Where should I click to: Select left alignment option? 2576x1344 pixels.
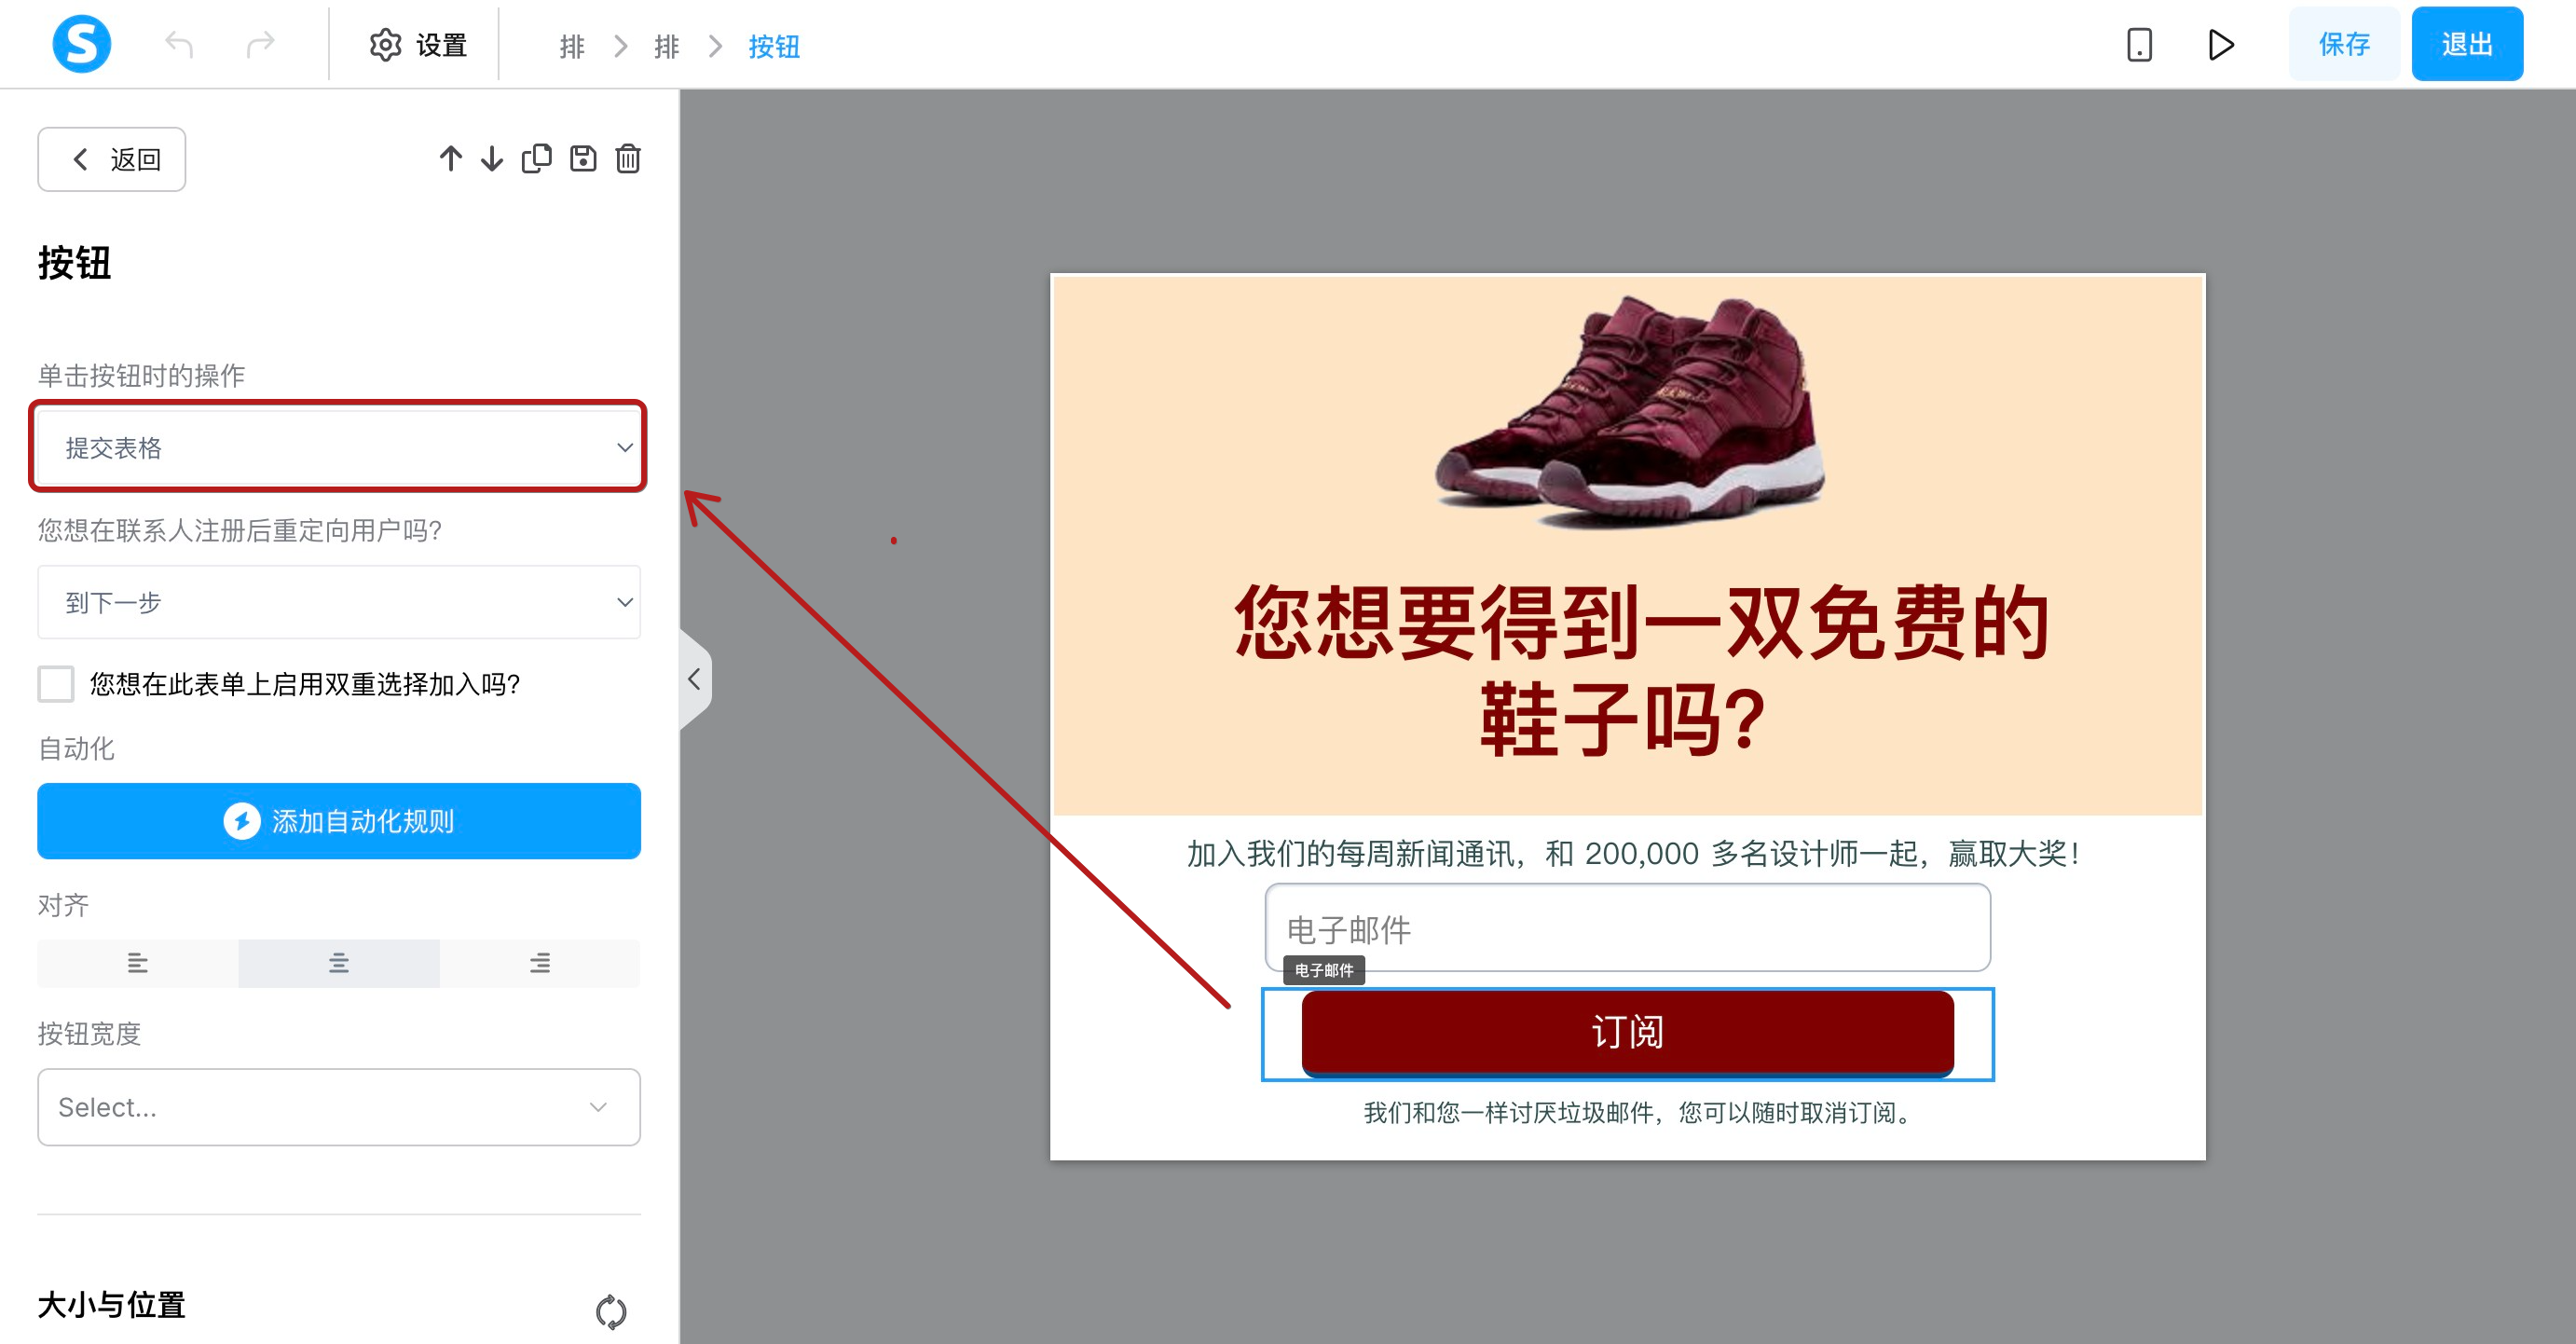pos(138,963)
